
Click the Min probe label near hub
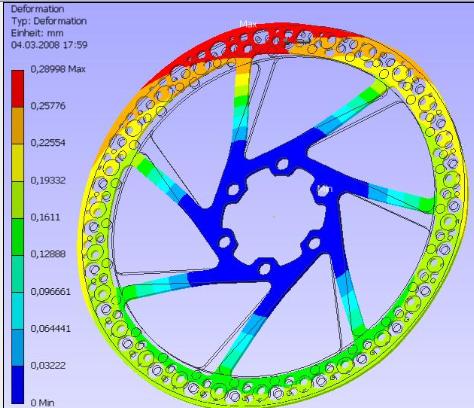click(325, 189)
